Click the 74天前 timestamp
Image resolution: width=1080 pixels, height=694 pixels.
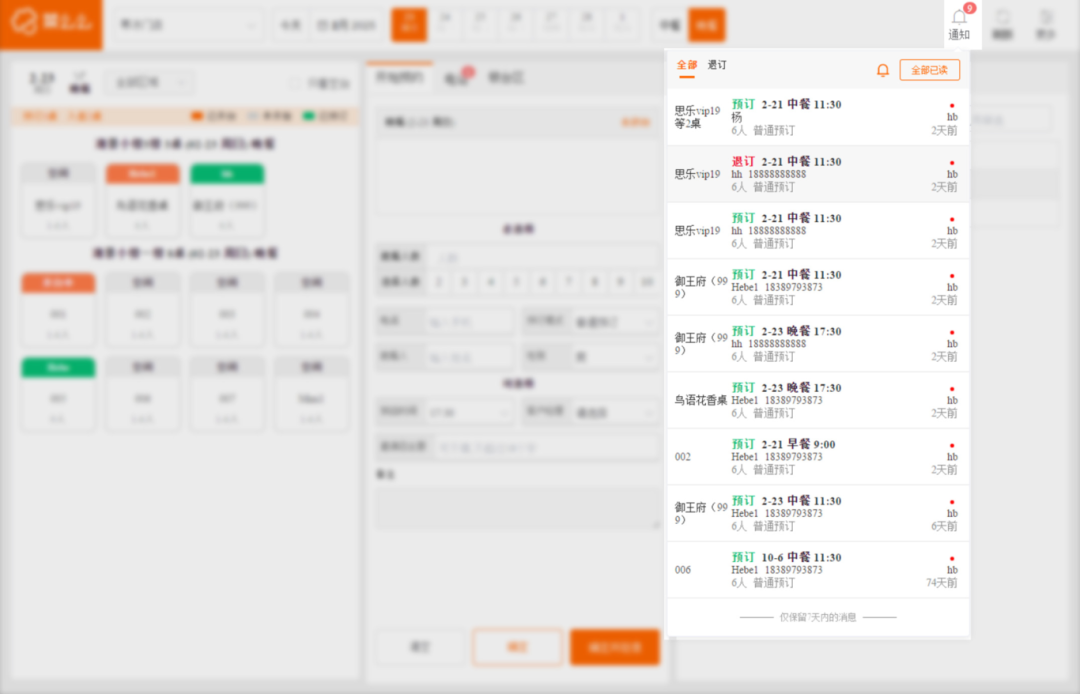point(942,583)
